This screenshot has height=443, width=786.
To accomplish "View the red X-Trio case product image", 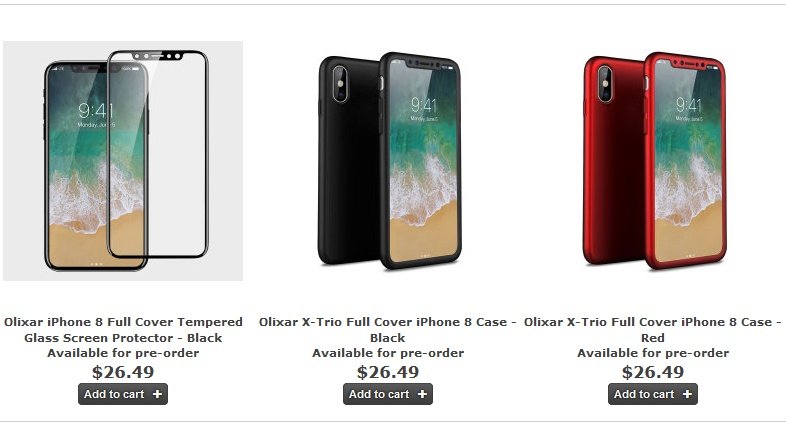I will 655,160.
